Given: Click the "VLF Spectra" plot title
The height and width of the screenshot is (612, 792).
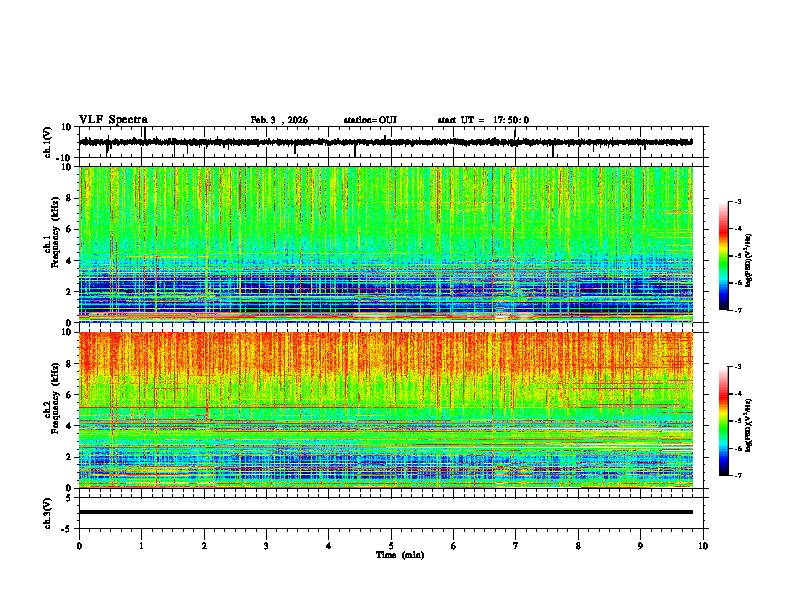Looking at the screenshot, I should pos(113,120).
